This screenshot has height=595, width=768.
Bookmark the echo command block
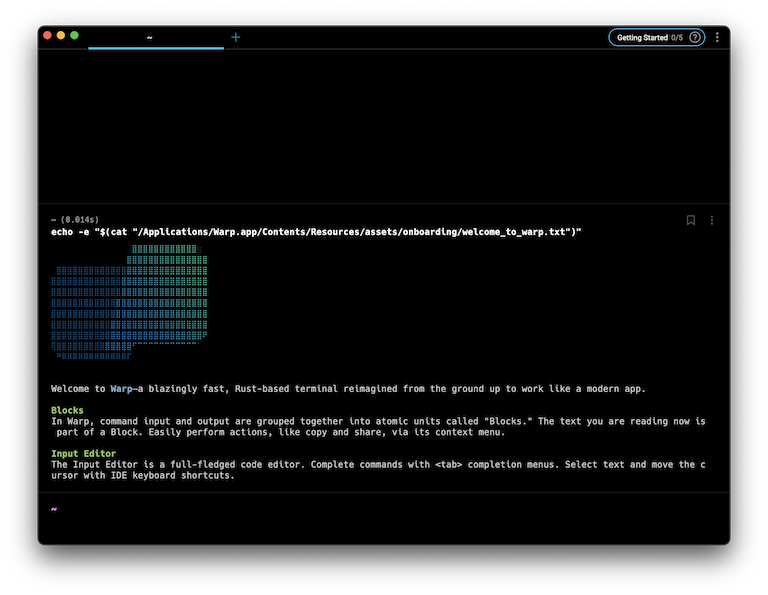tap(691, 220)
